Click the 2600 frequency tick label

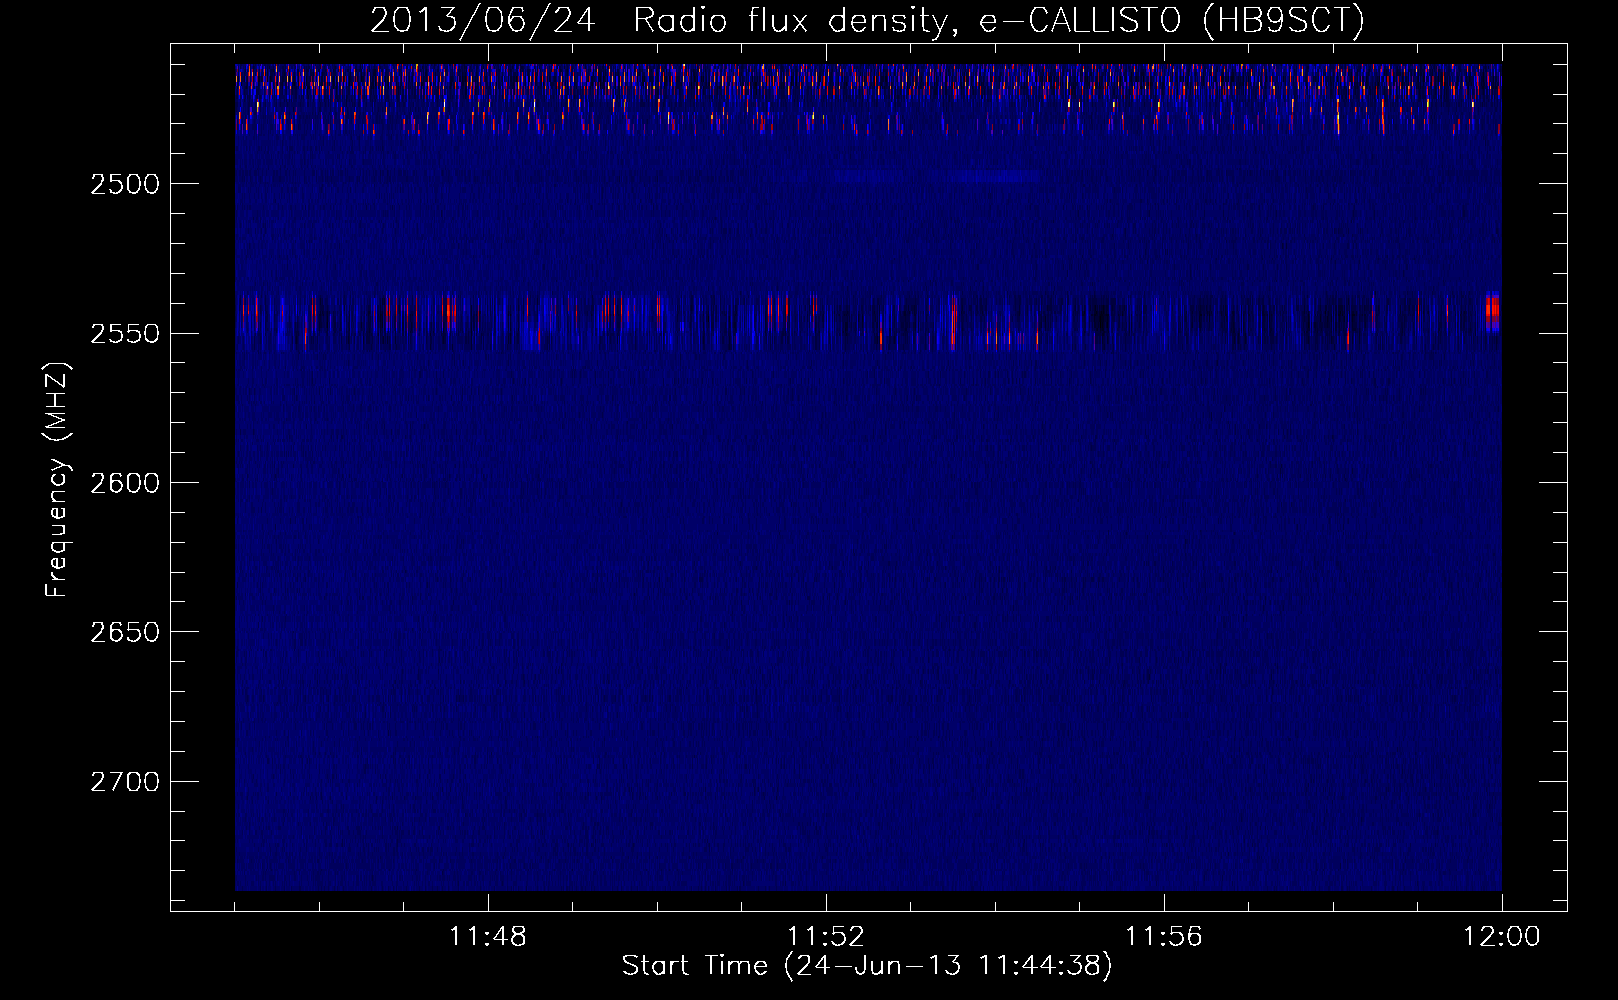pos(125,483)
